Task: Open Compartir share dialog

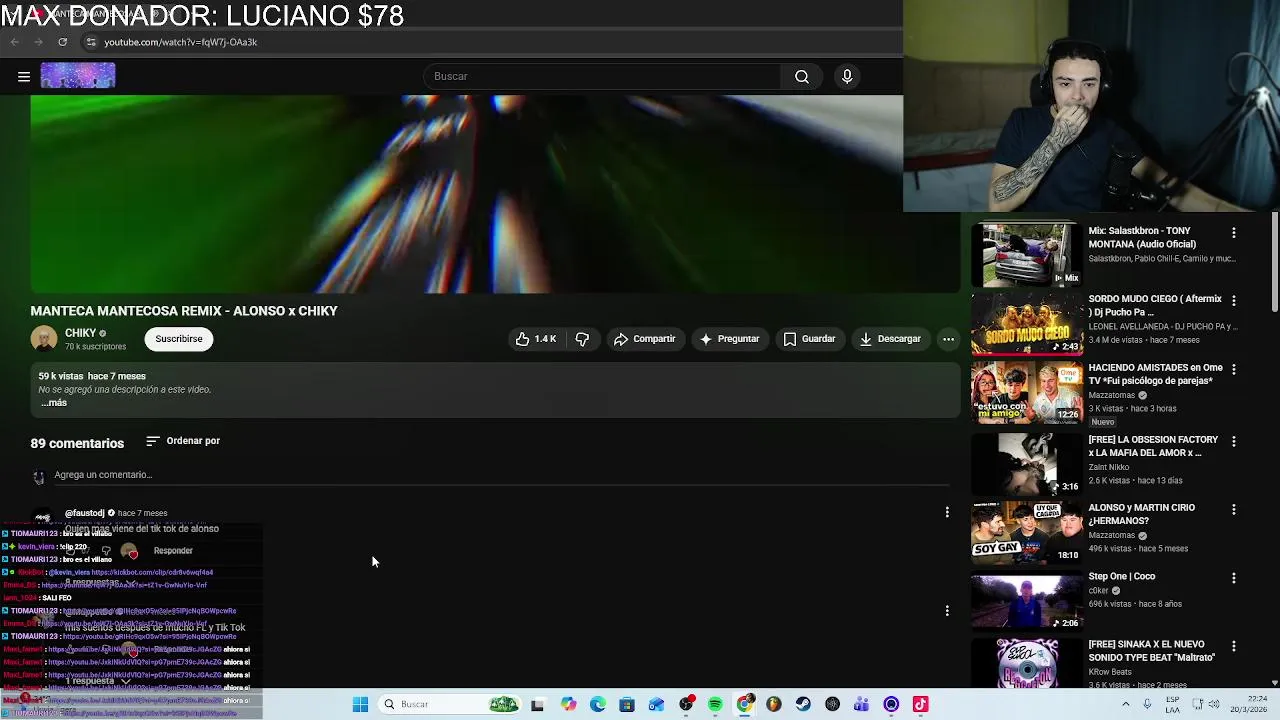Action: 644,339
